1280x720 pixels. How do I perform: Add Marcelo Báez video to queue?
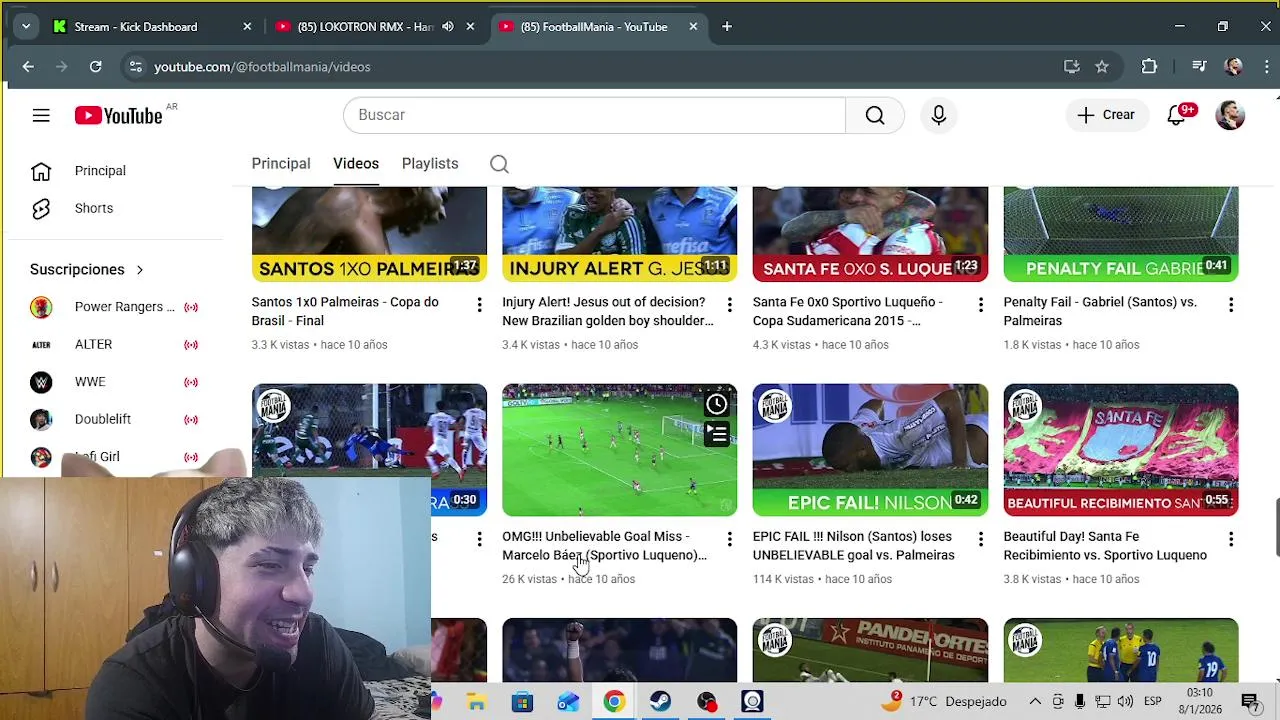(716, 434)
